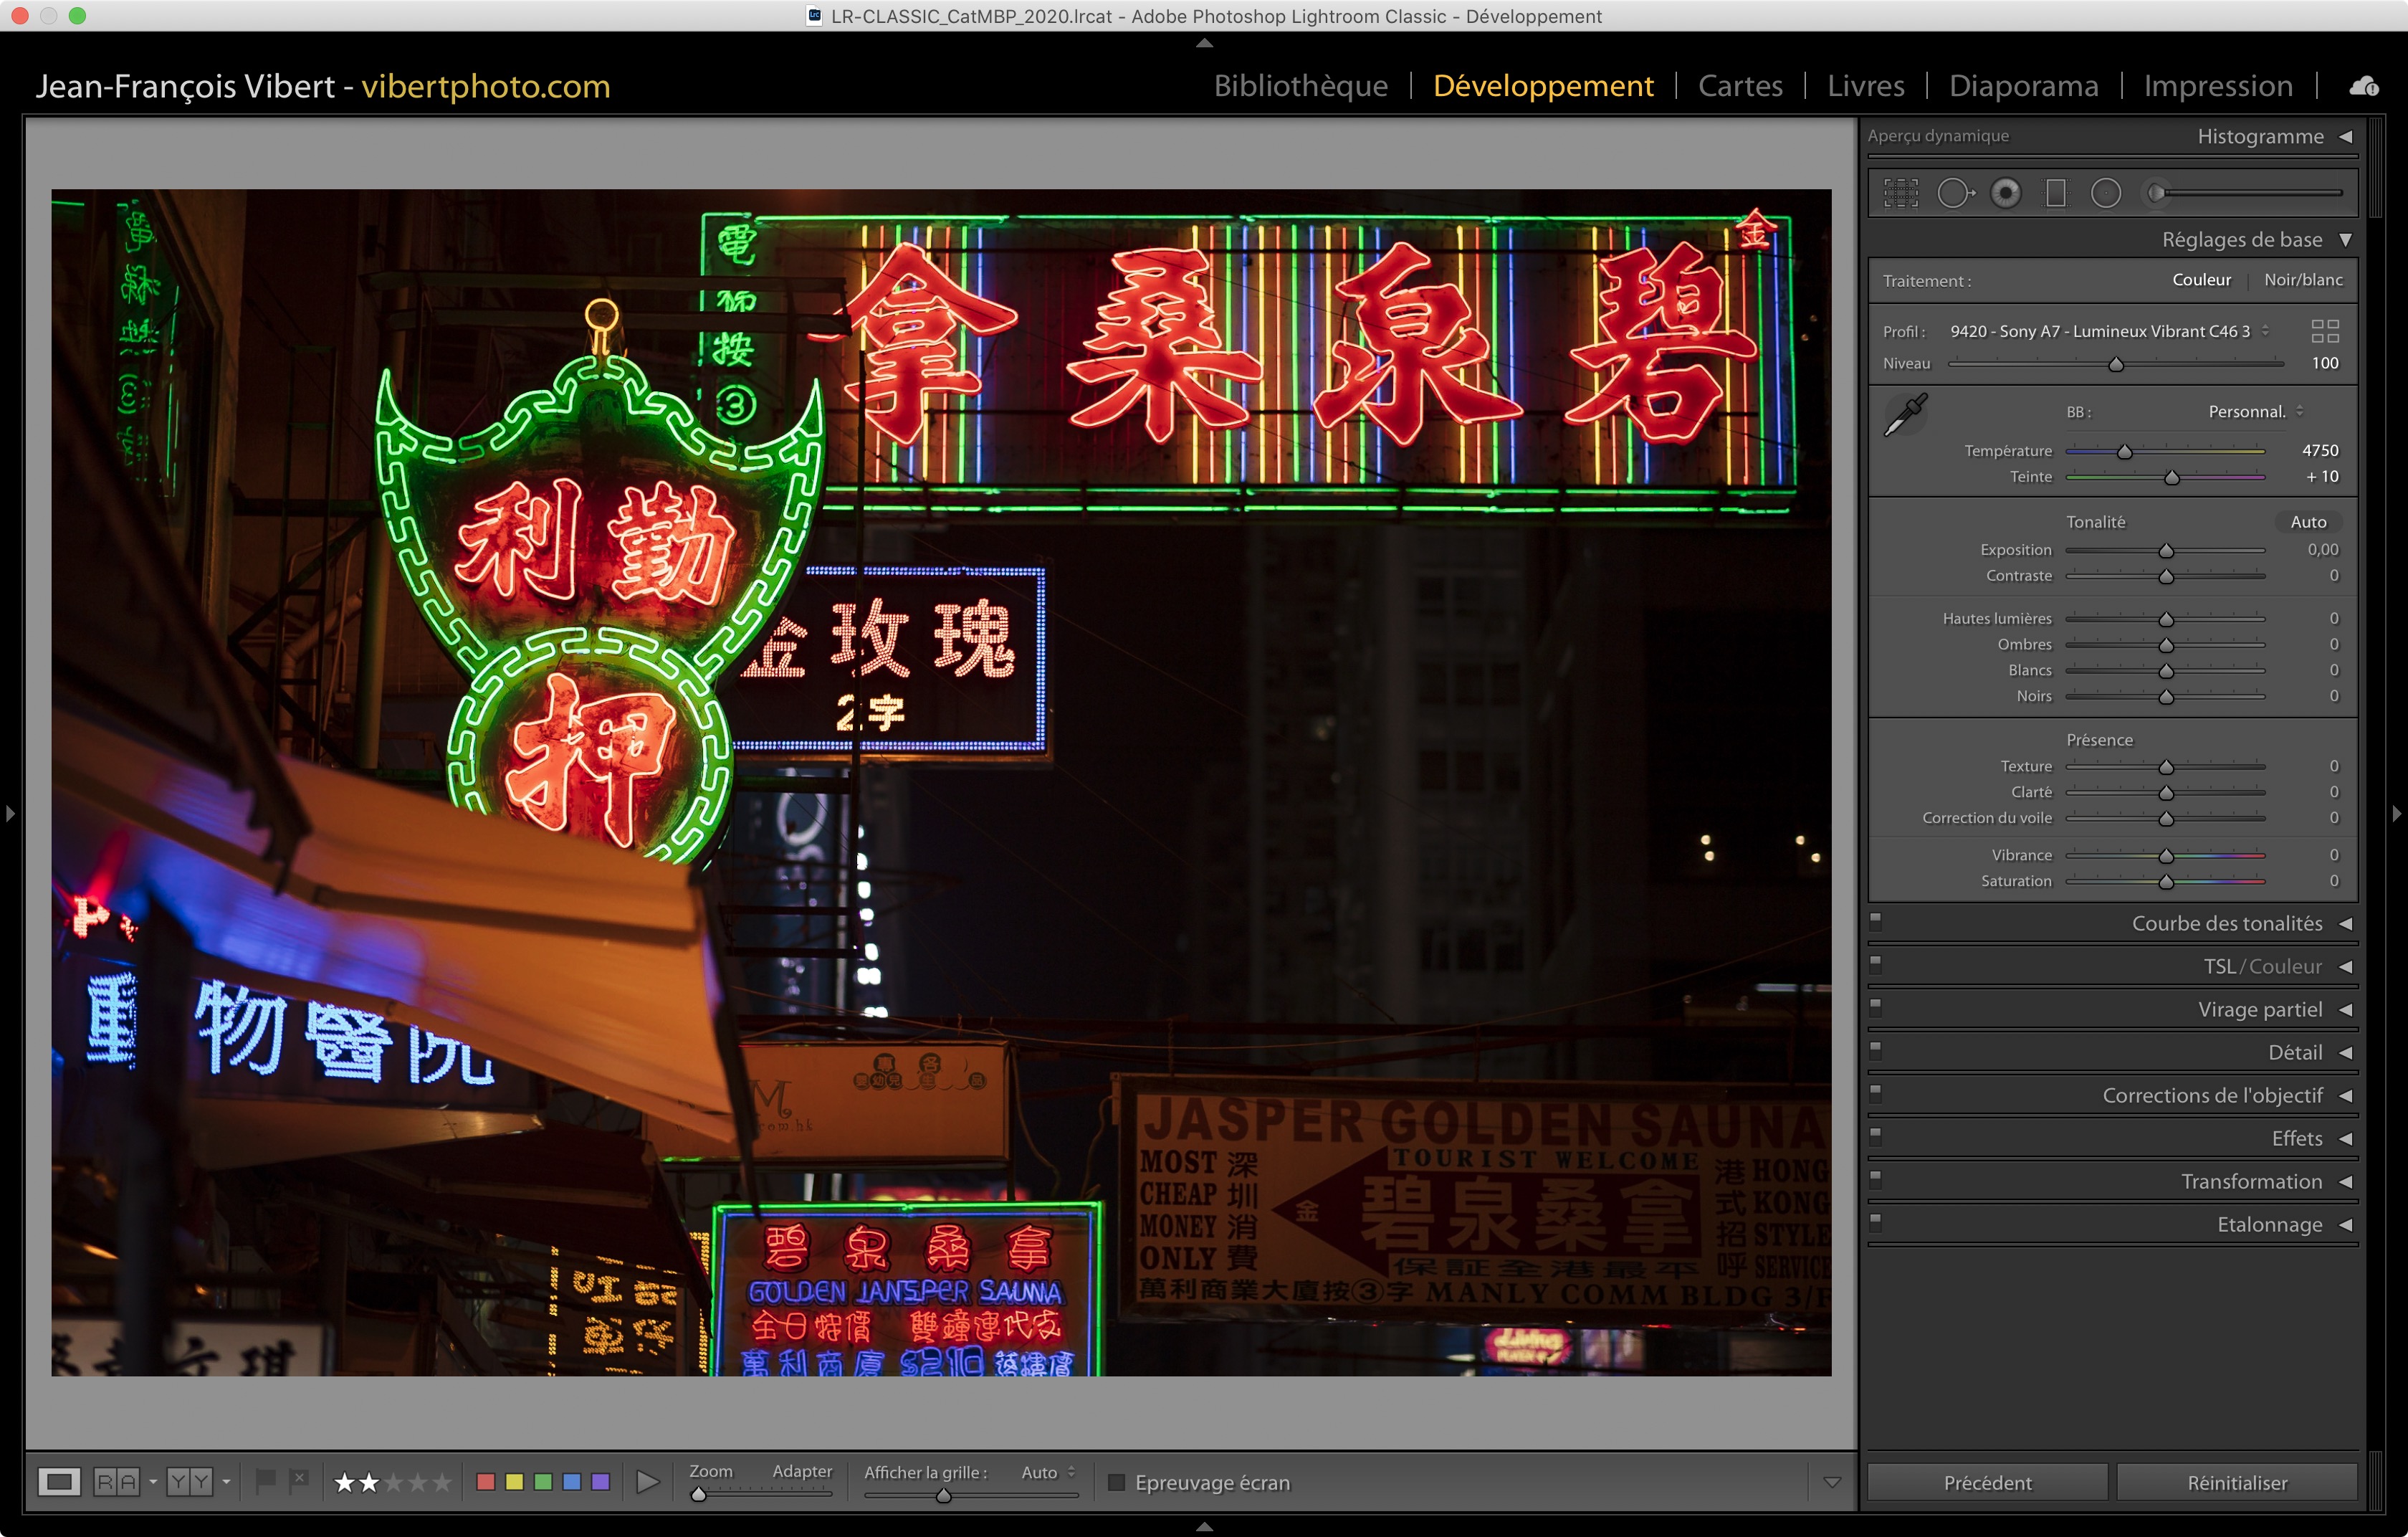
Task: Click the cloud sync status icon
Action: (x=2364, y=86)
